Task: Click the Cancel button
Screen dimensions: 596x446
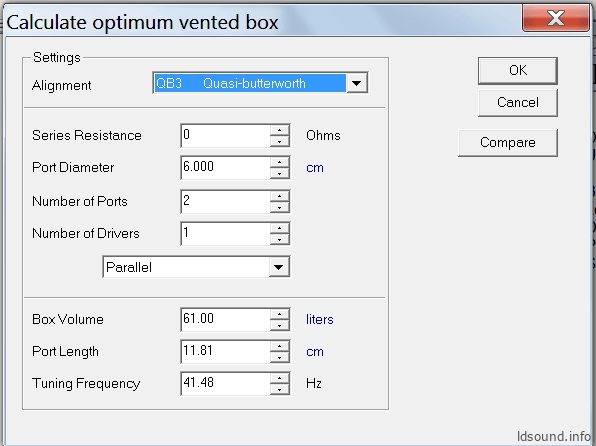Action: [x=518, y=103]
